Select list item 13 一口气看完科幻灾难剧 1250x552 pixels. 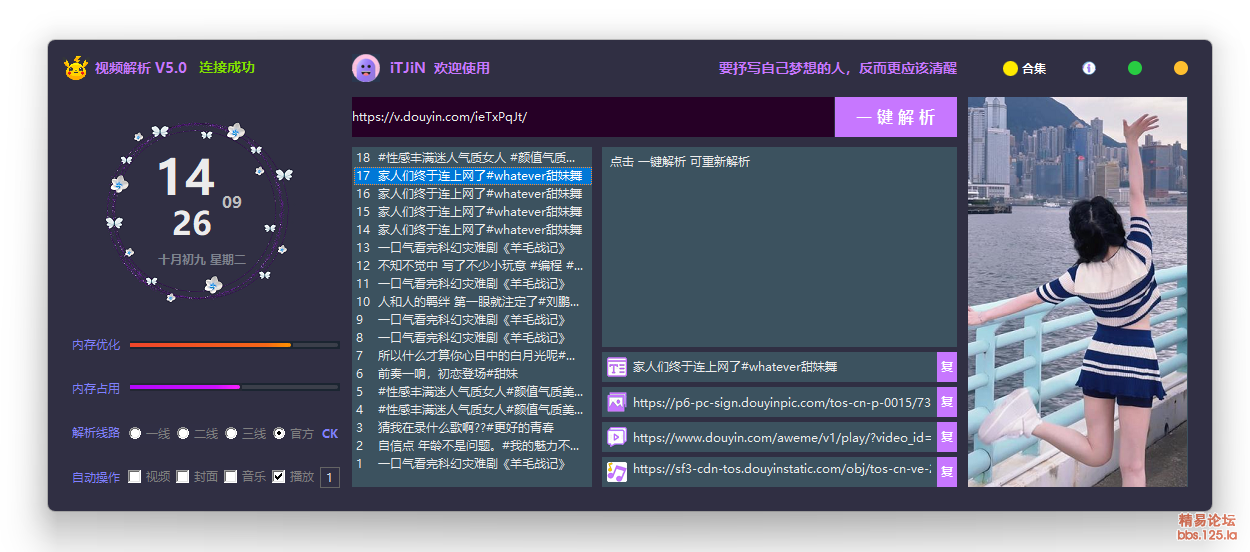point(470,248)
